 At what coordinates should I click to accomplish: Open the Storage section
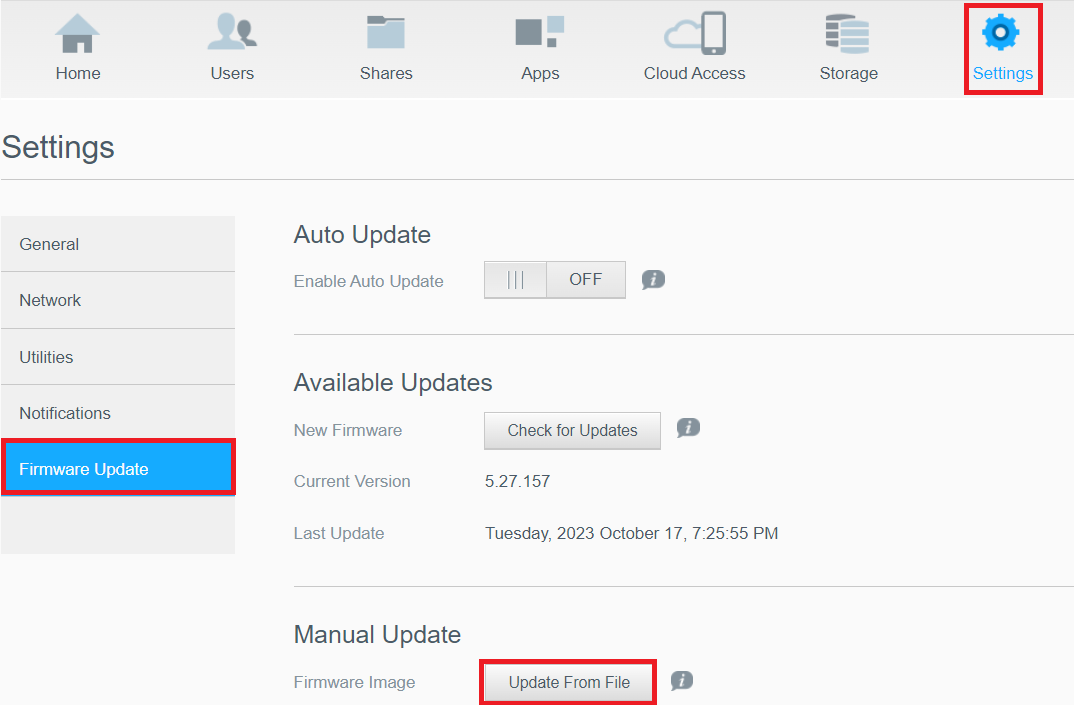point(848,35)
